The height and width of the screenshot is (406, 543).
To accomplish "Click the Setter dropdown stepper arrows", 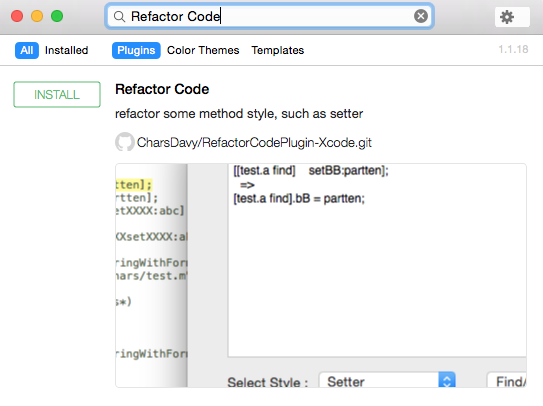I will pos(447,380).
